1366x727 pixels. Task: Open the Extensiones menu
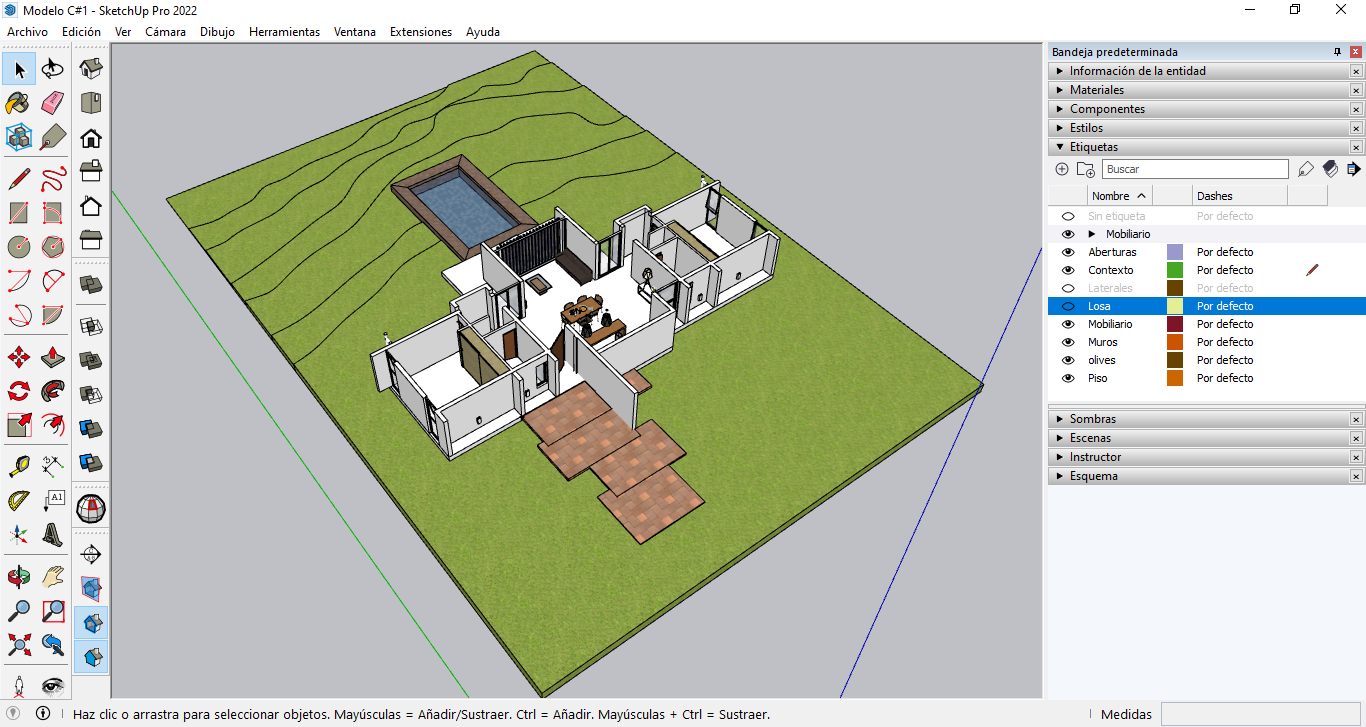[420, 32]
